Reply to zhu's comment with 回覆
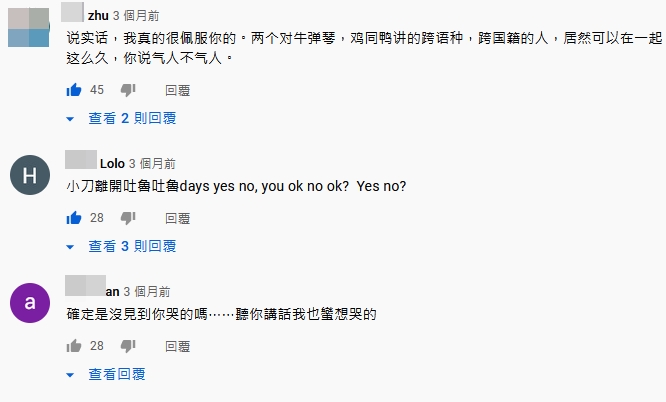Viewport: 666px width, 402px height. coord(178,90)
